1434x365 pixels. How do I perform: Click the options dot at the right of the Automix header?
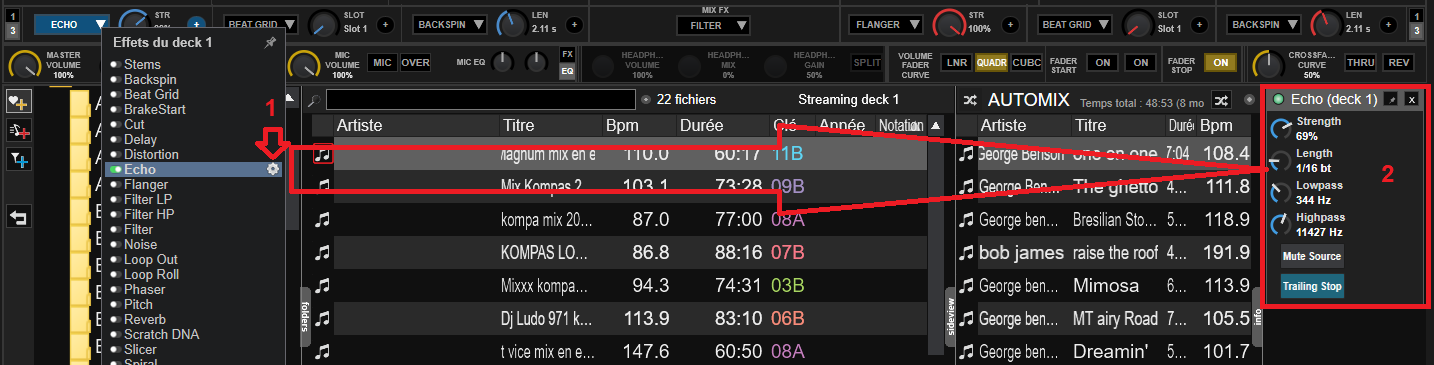click(1249, 100)
